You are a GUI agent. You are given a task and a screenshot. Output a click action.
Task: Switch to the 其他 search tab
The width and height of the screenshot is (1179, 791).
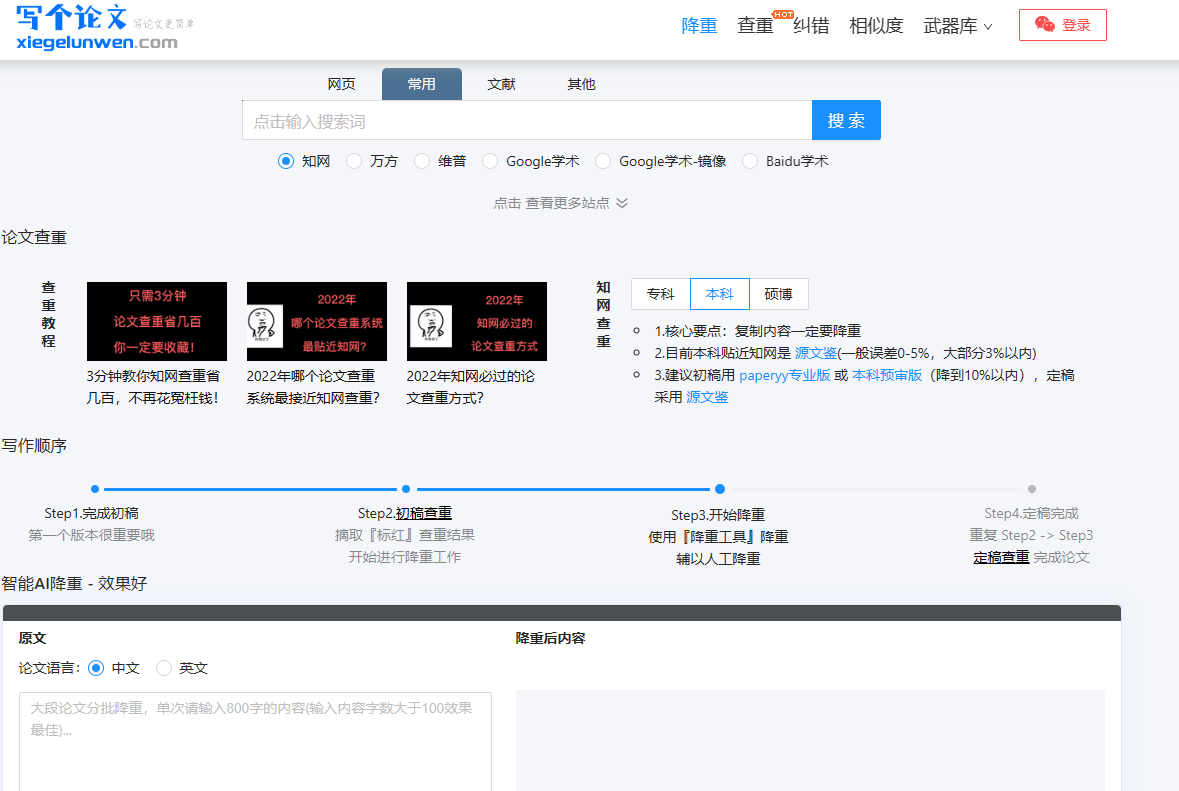[581, 84]
